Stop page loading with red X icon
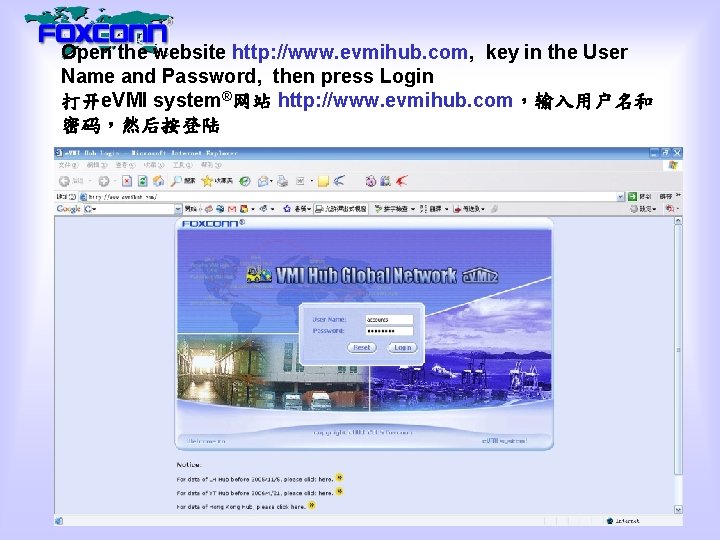 (x=127, y=181)
